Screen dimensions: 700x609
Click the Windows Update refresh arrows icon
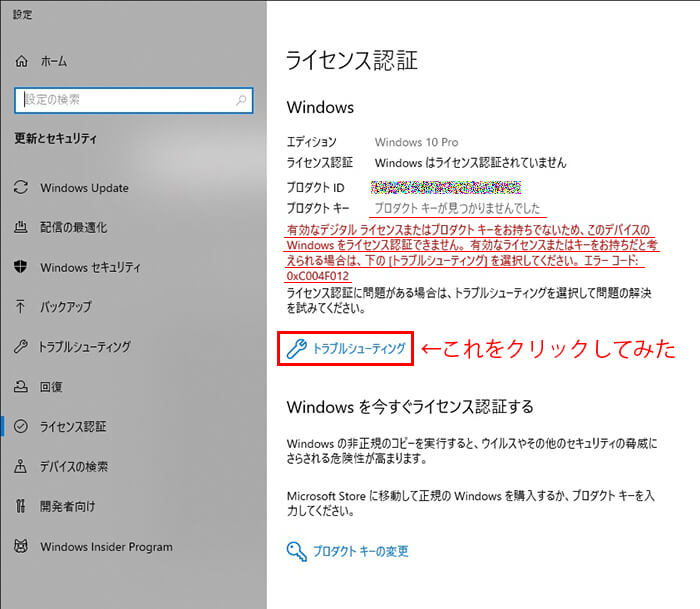point(21,187)
